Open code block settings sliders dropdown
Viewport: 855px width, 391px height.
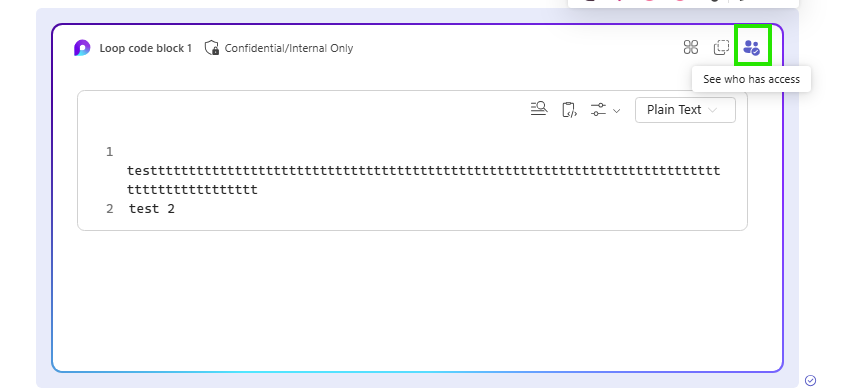pos(605,110)
